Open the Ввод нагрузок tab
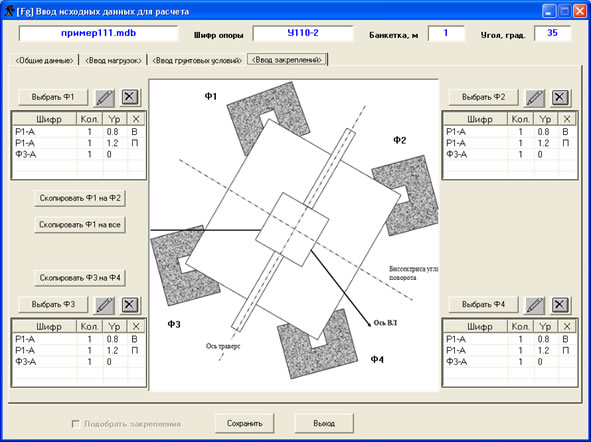 coord(113,60)
